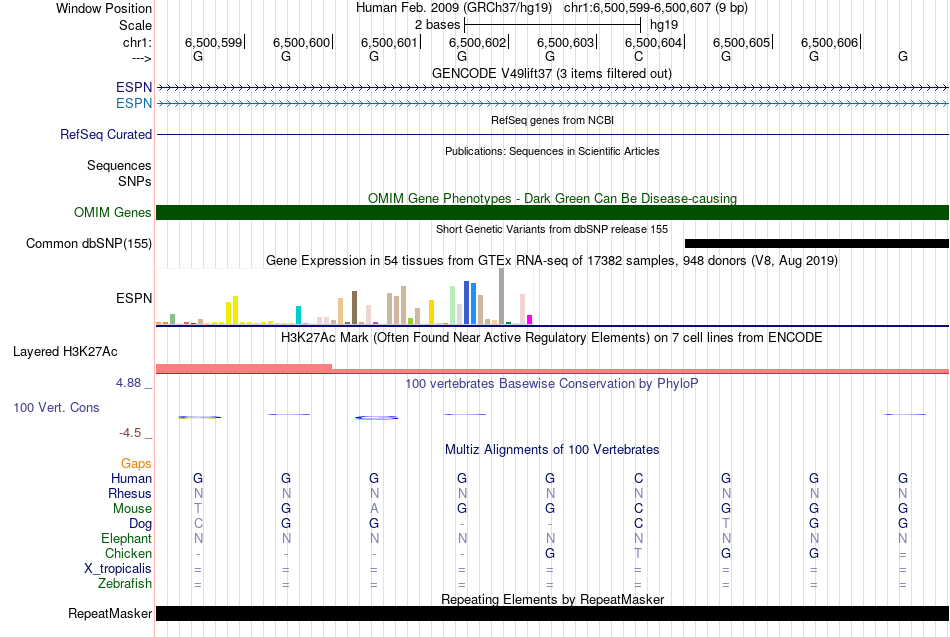Open the "Repeating Elements by RepeatMasker" track title
Screen dimensions: 950x637
[x=552, y=599]
